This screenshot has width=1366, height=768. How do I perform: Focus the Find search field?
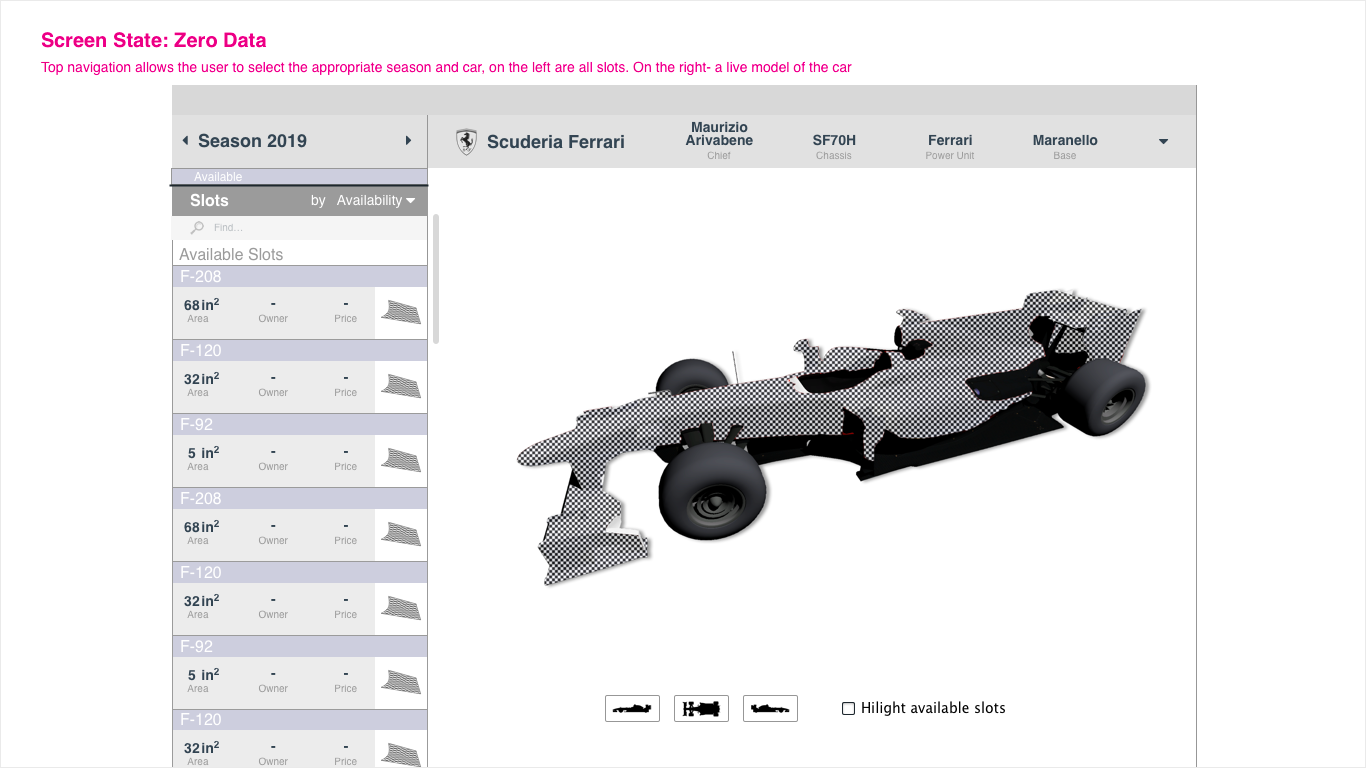300,228
